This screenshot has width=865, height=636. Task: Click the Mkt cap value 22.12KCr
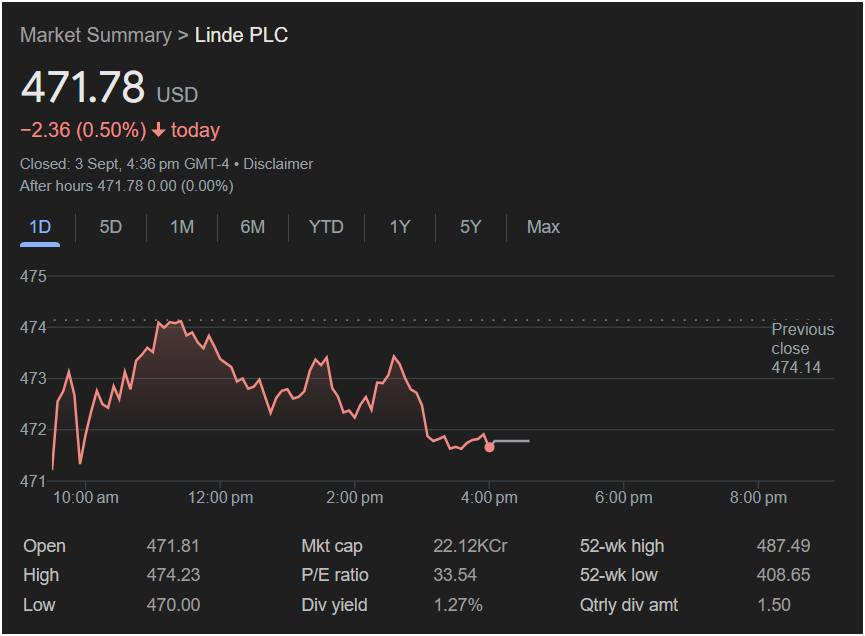click(x=470, y=546)
